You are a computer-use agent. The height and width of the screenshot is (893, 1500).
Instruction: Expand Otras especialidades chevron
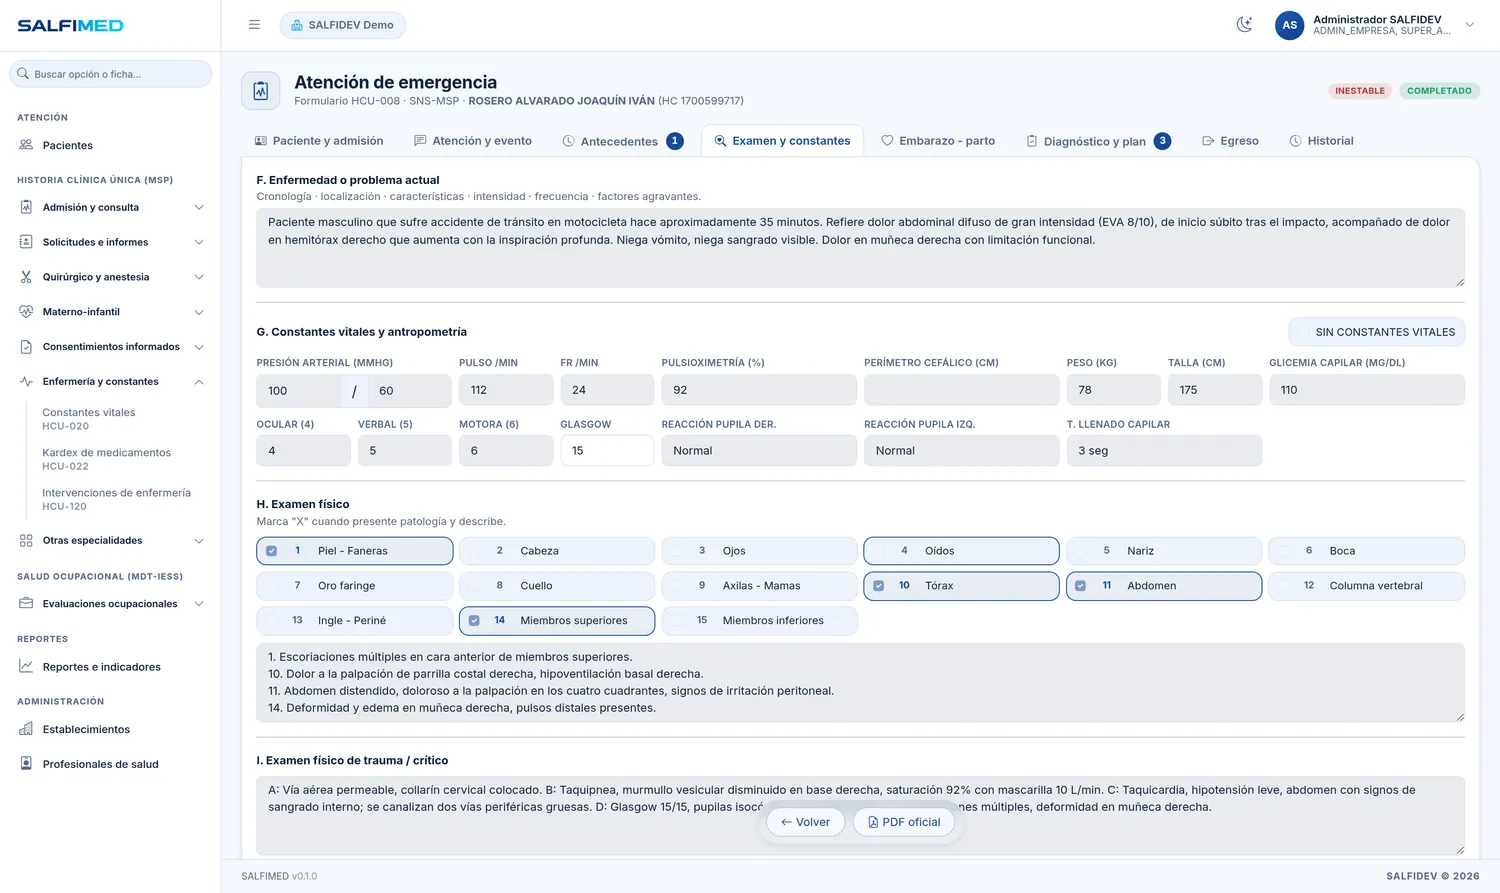[199, 541]
